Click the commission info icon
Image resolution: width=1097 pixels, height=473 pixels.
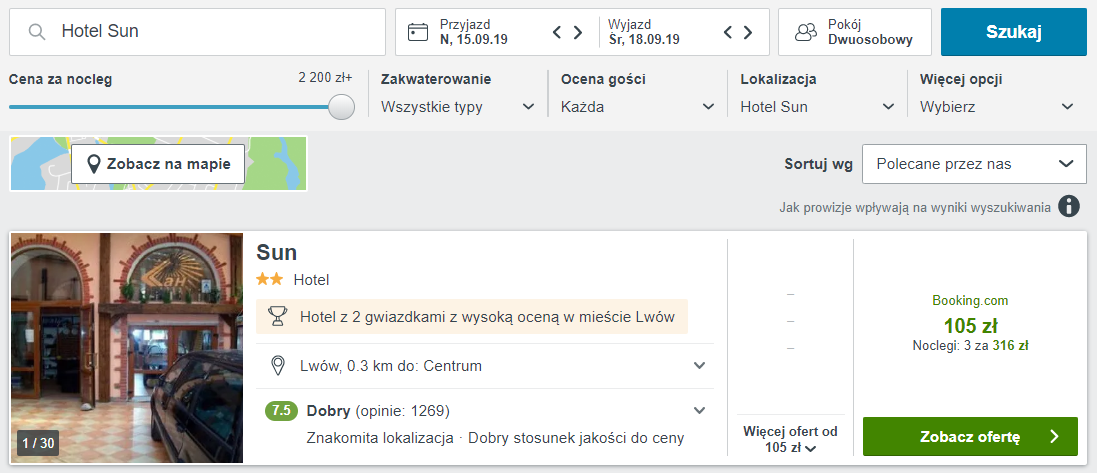pos(1069,207)
